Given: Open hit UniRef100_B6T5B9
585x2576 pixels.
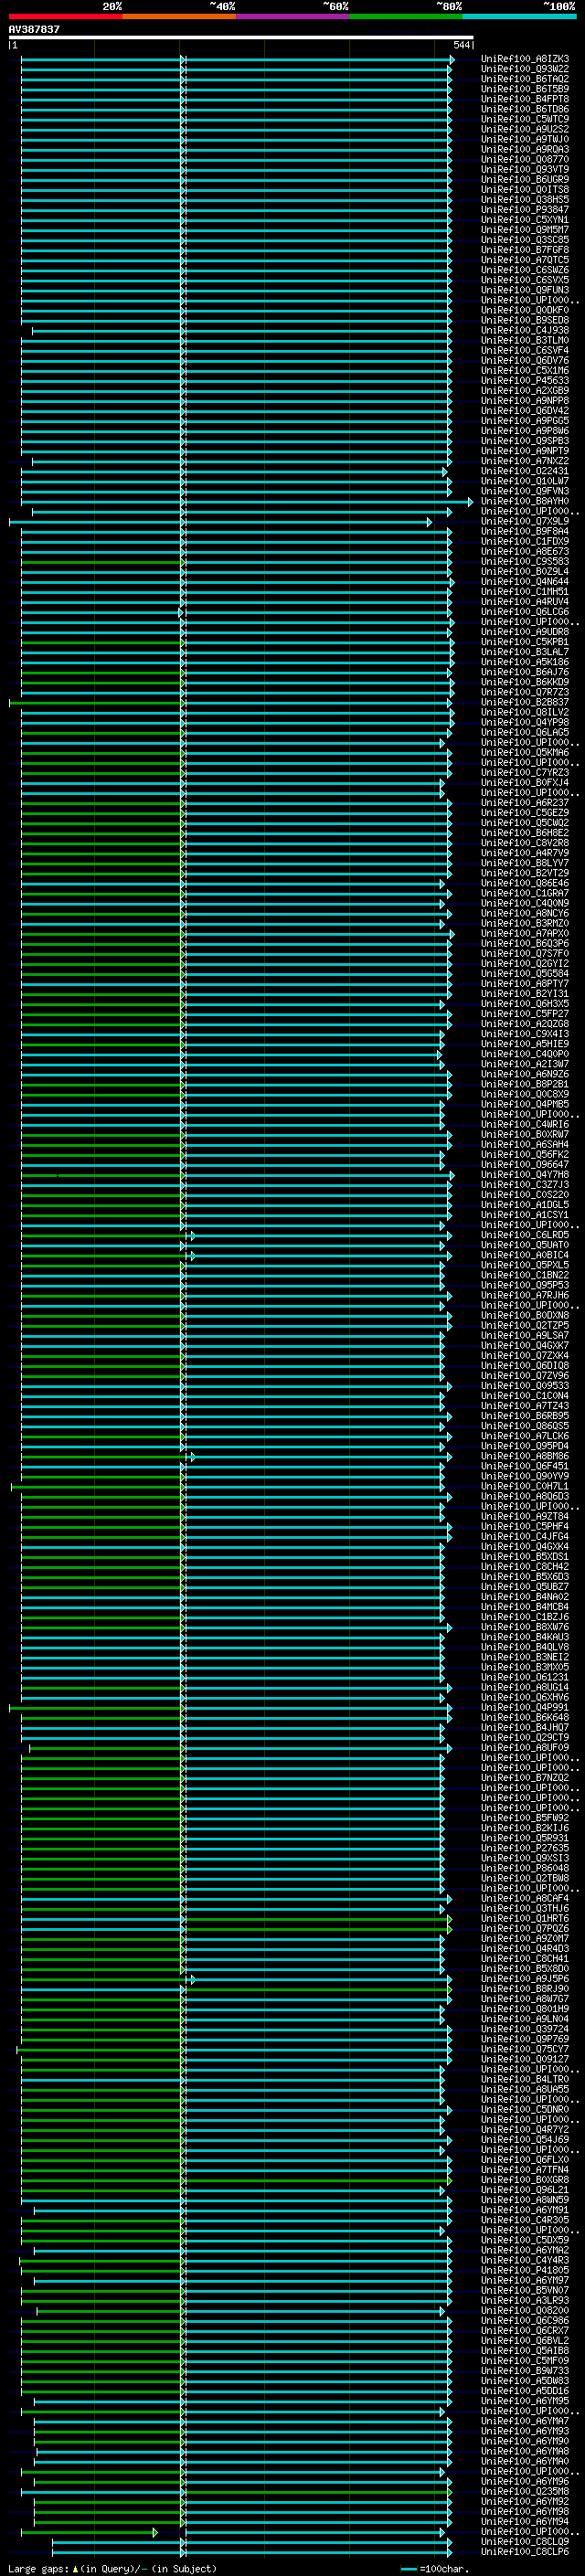Looking at the screenshot, I should tap(524, 89).
